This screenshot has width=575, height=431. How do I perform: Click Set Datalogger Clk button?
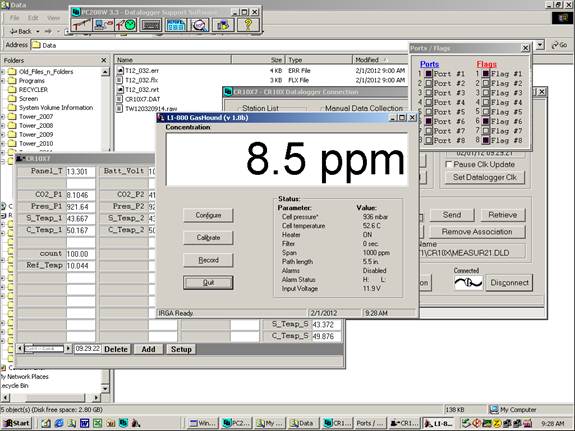[484, 177]
